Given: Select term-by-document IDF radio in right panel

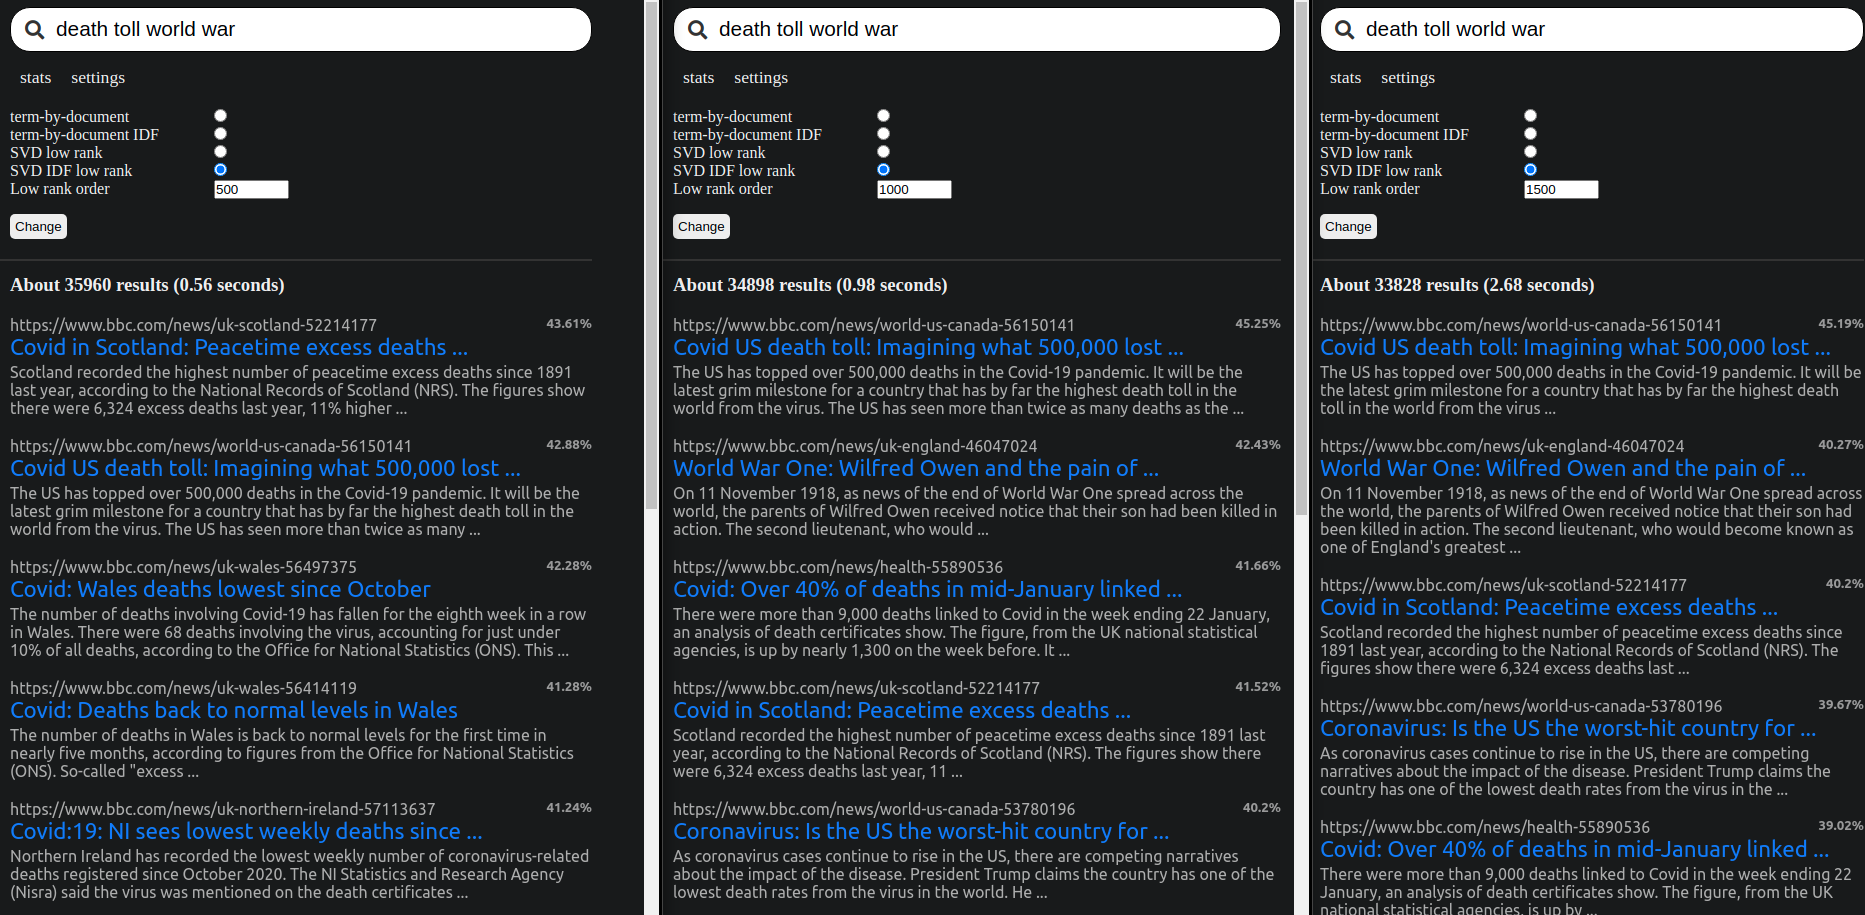Looking at the screenshot, I should [x=1530, y=134].
